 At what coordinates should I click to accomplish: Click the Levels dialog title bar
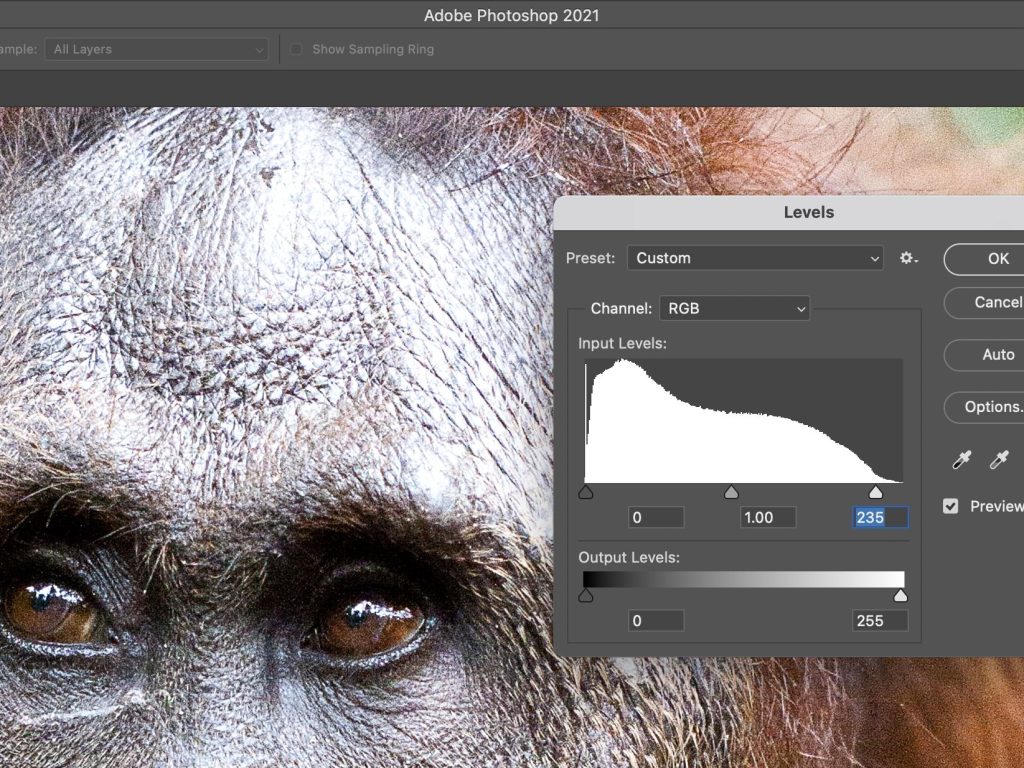tap(788, 212)
